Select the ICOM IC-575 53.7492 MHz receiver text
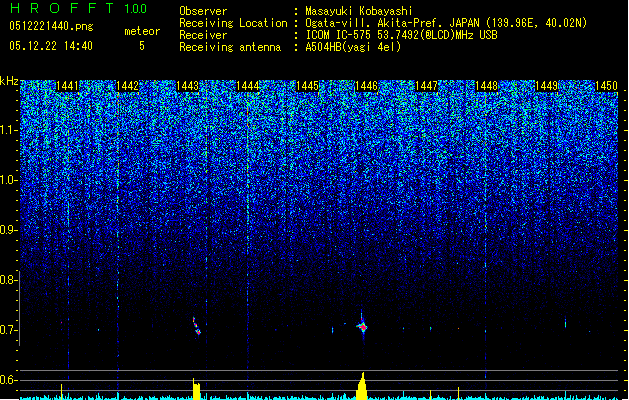Image resolution: width=629 pixels, height=400 pixels. coord(401,35)
